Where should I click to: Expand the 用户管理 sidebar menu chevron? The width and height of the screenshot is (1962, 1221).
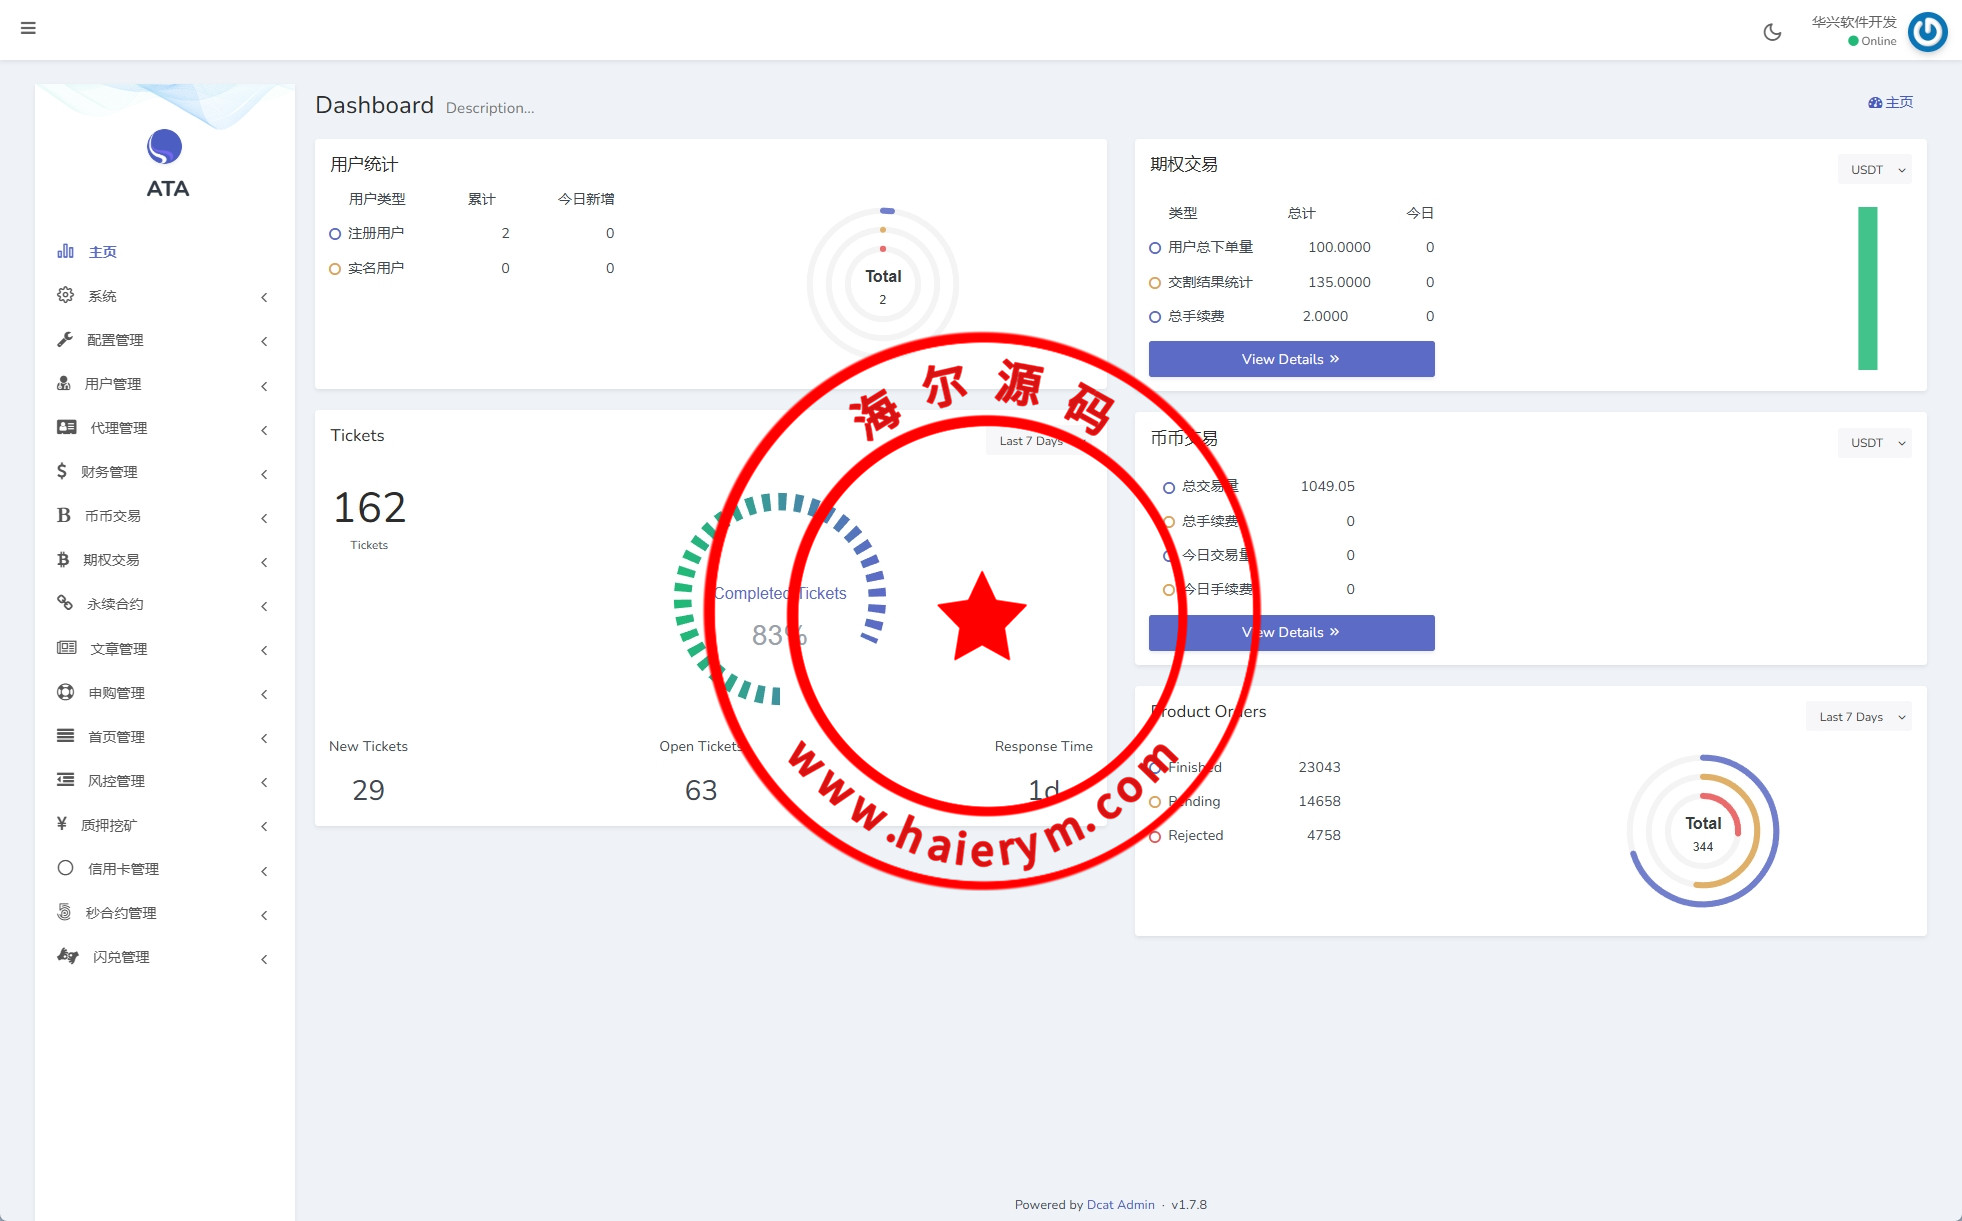pos(264,385)
